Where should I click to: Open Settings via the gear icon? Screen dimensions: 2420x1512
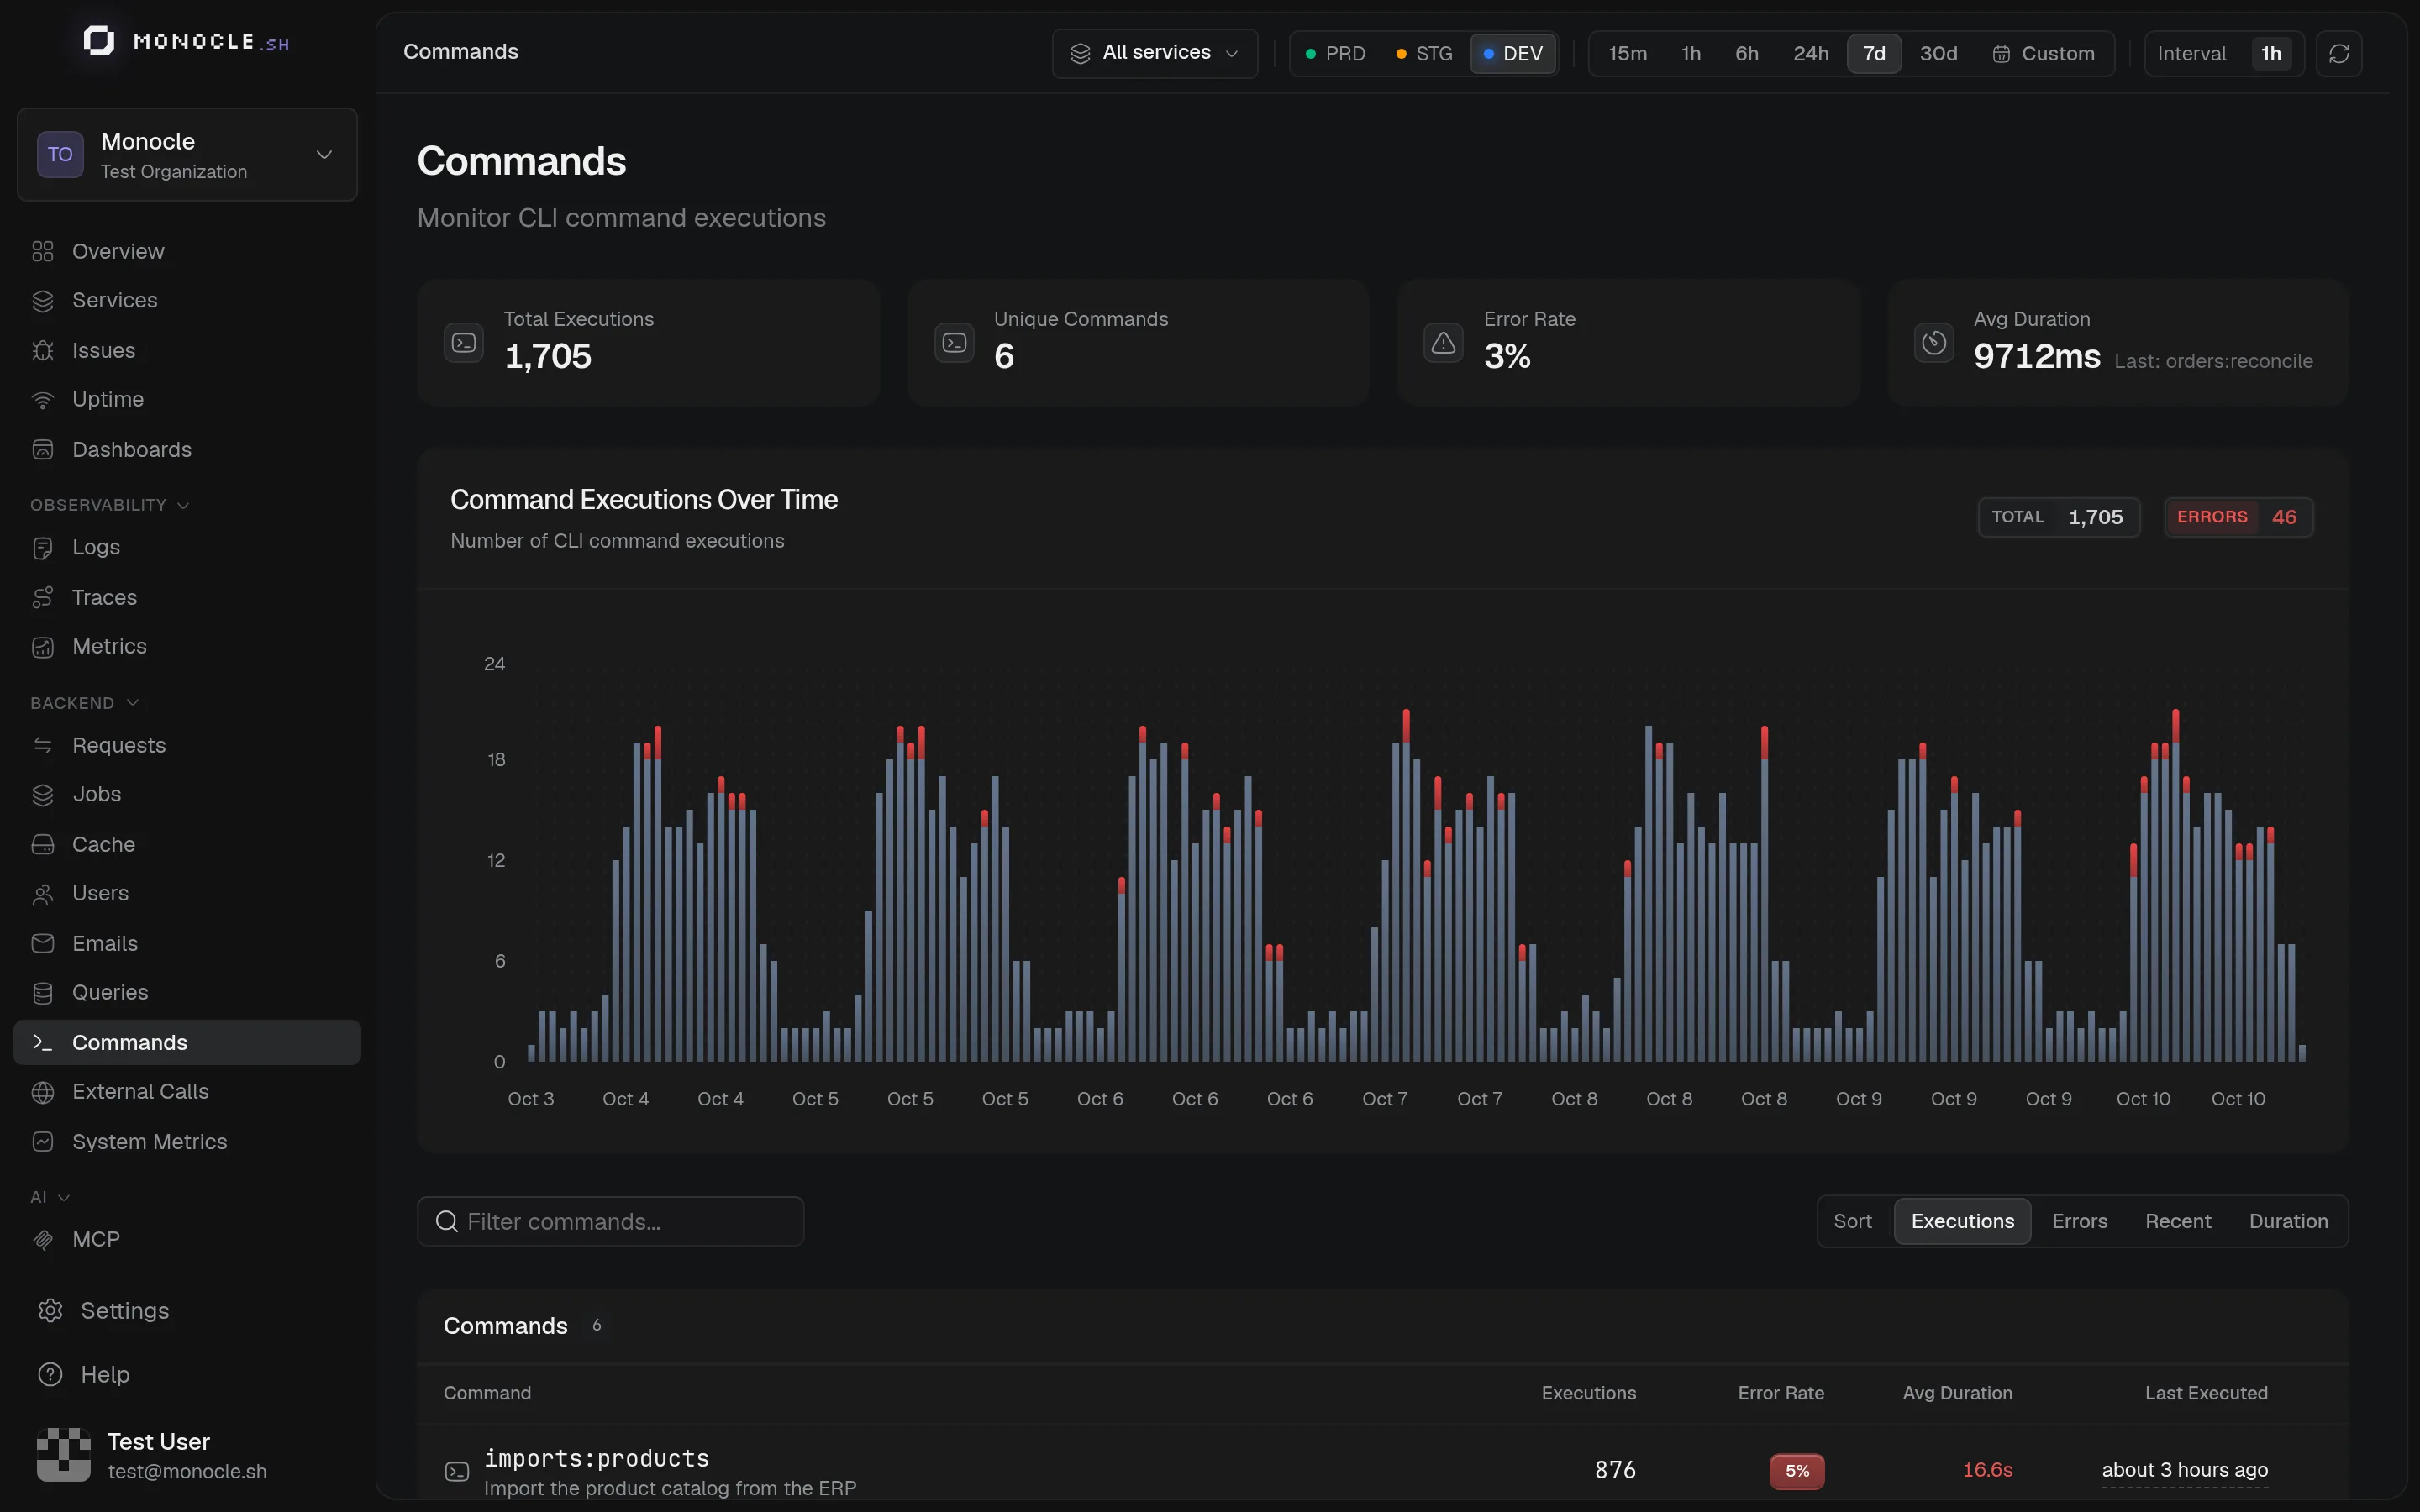[x=50, y=1310]
